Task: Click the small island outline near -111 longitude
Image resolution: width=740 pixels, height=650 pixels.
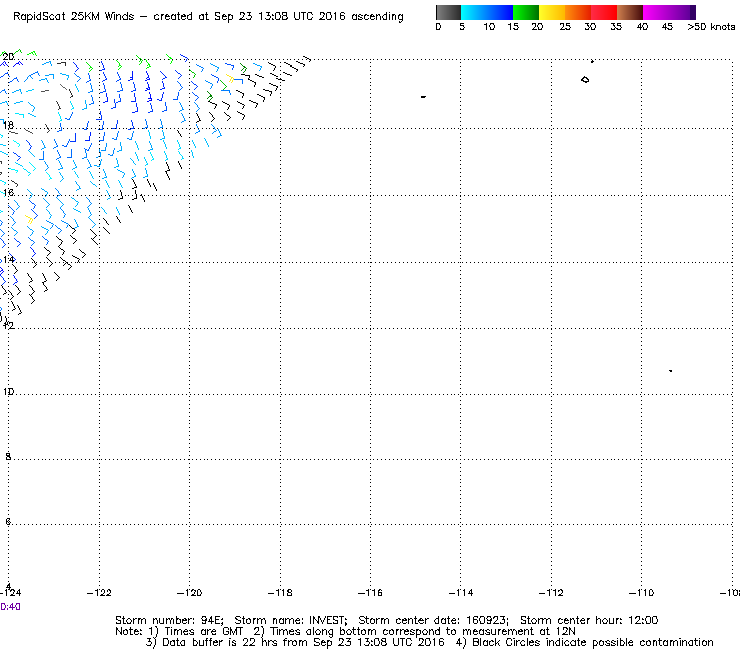Action: [585, 80]
